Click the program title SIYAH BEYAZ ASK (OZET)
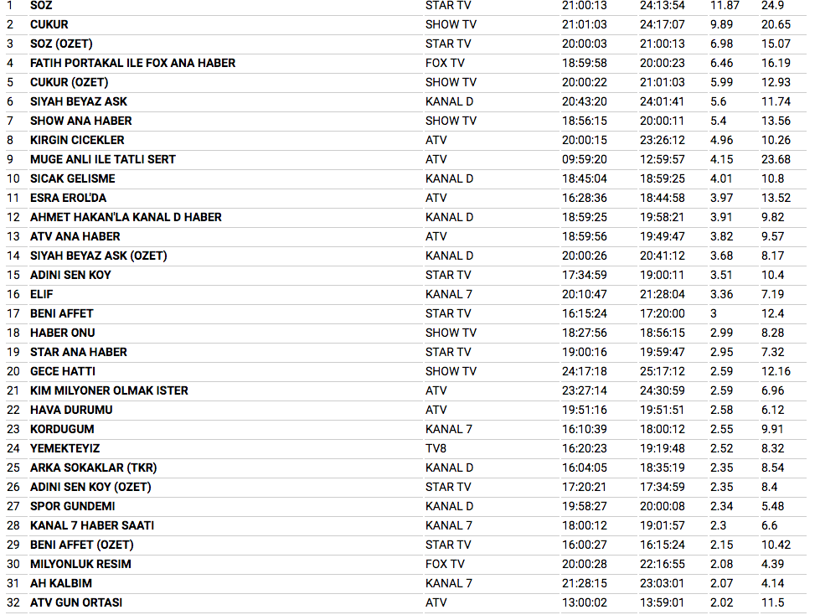The width and height of the screenshot is (820, 615). tap(98, 256)
